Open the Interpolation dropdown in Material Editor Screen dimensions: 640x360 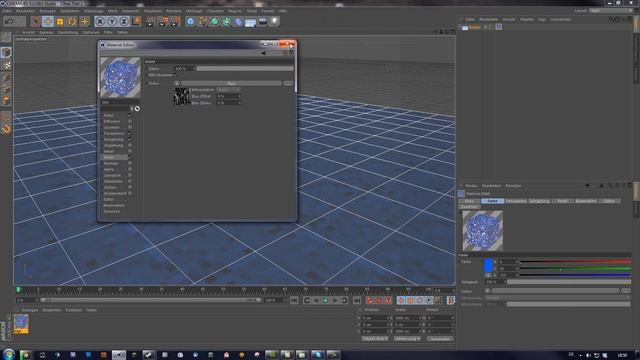point(229,90)
